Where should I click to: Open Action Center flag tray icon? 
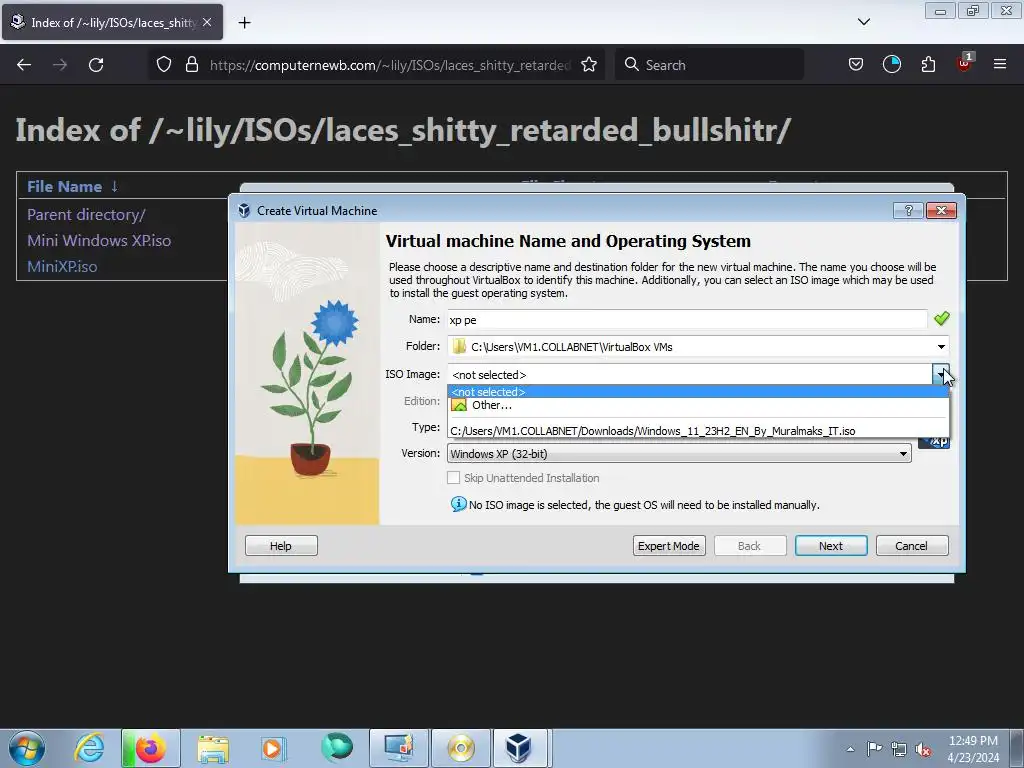pos(874,749)
